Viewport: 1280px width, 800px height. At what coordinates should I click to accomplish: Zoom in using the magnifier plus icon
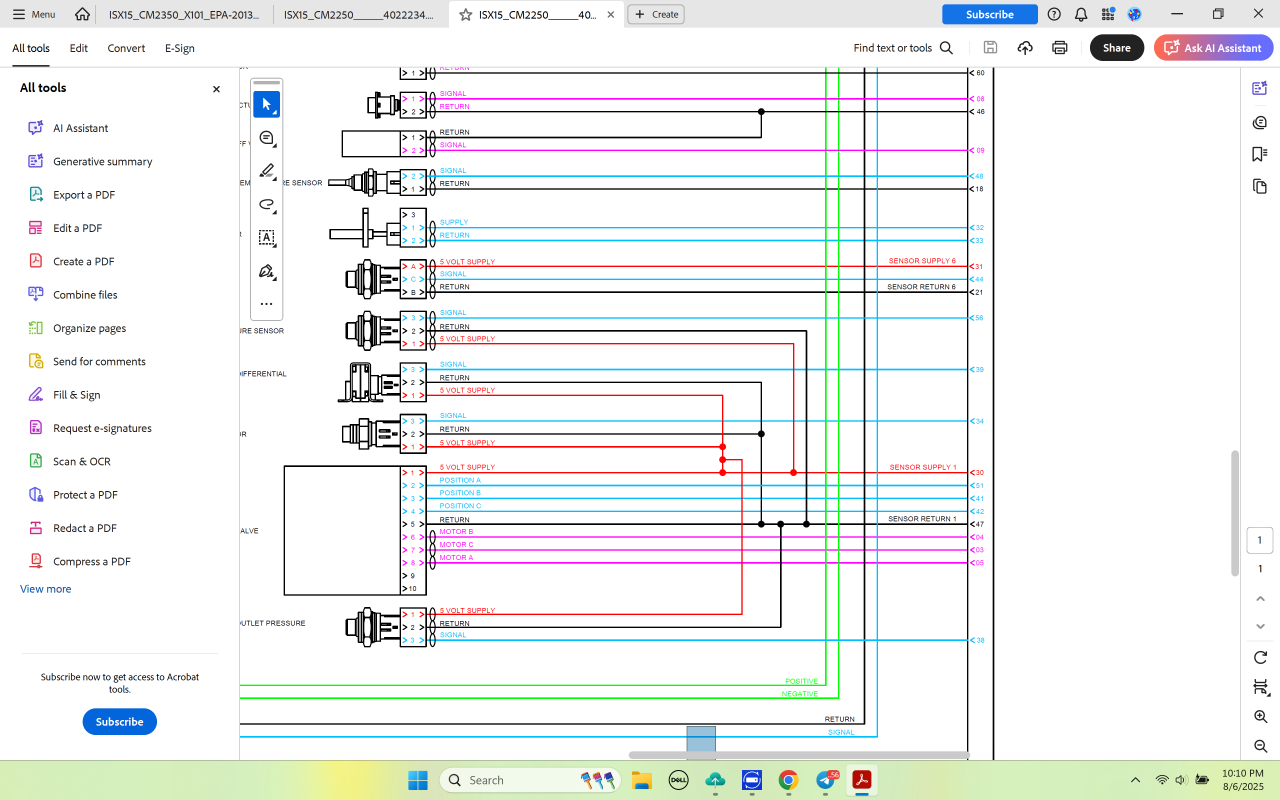point(1260,717)
